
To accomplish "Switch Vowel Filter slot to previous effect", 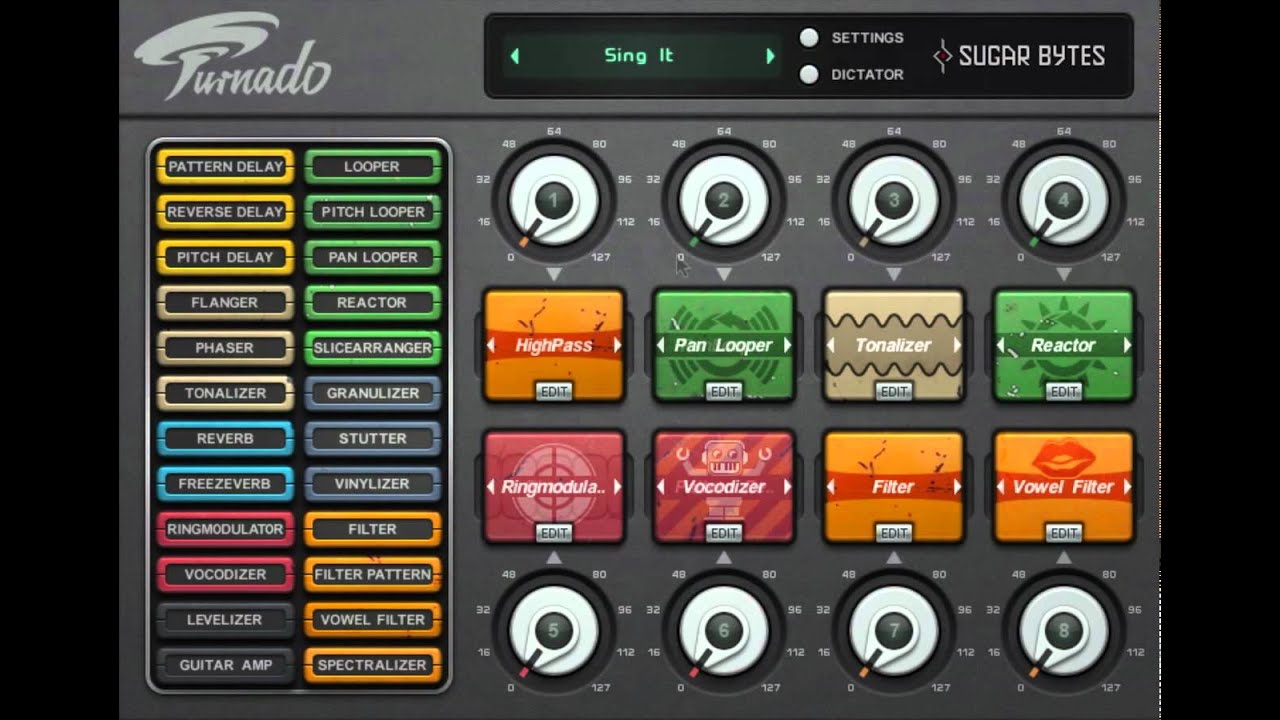I will pos(1001,487).
